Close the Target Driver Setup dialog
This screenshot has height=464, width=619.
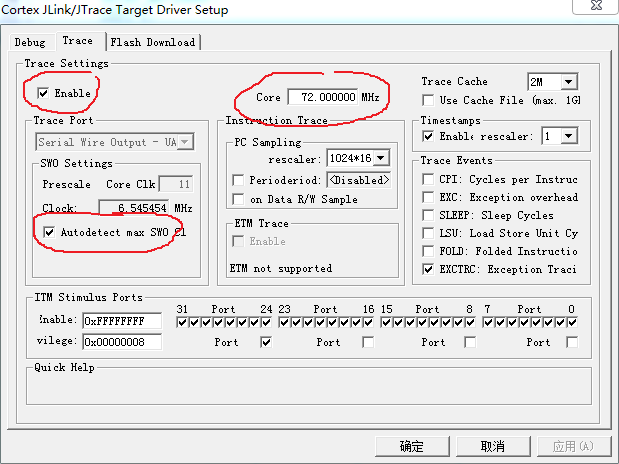coord(596,6)
